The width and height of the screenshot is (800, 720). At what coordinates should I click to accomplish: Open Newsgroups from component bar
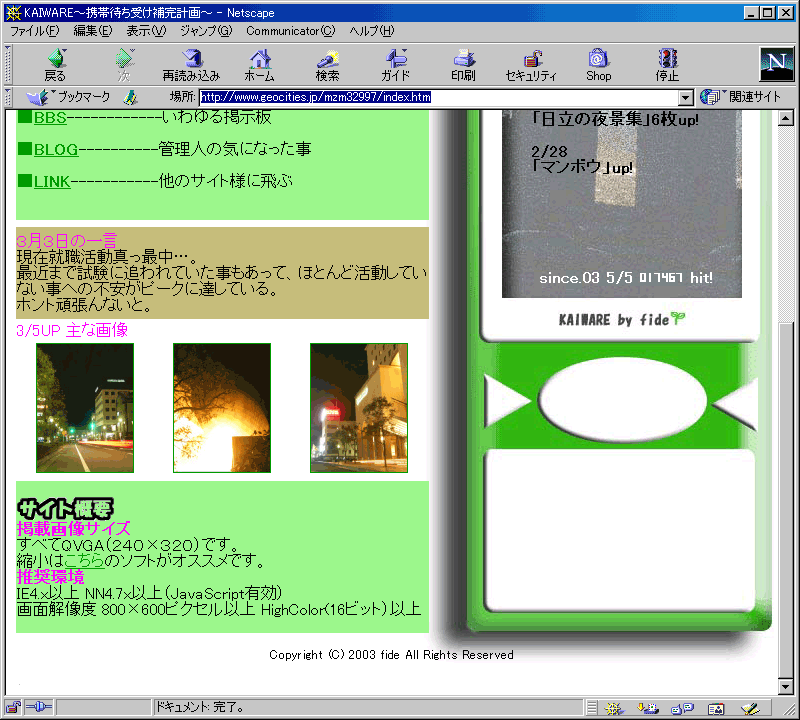point(682,708)
